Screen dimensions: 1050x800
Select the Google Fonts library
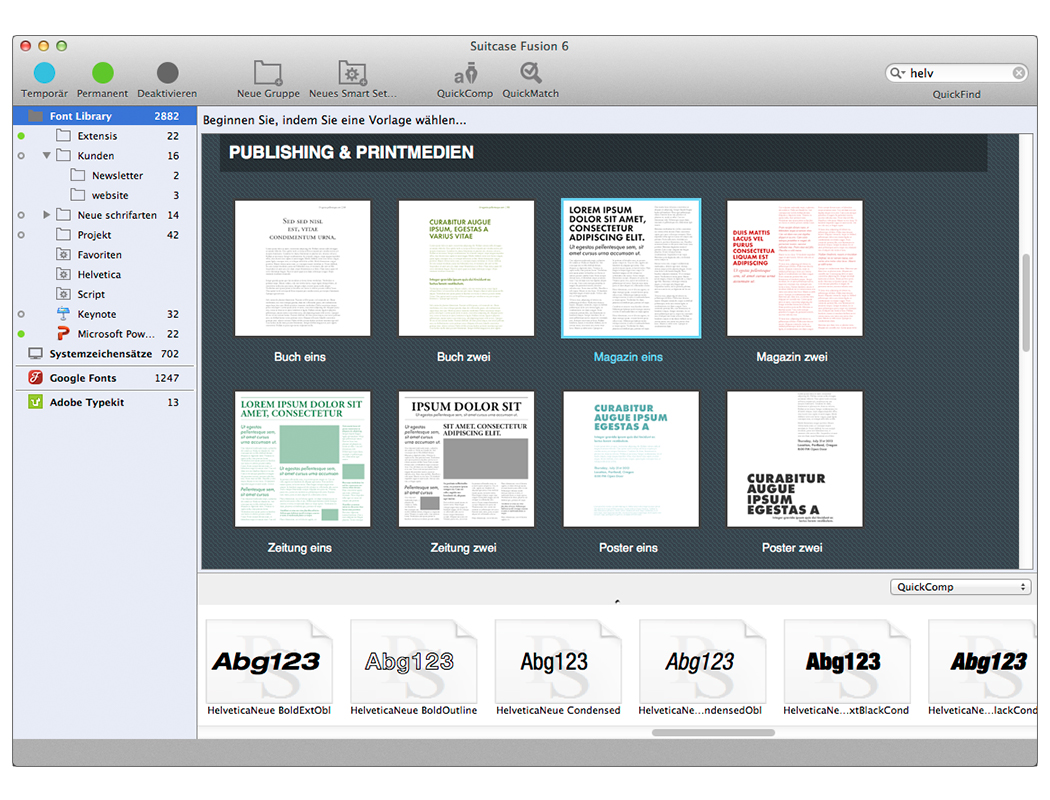[x=83, y=378]
